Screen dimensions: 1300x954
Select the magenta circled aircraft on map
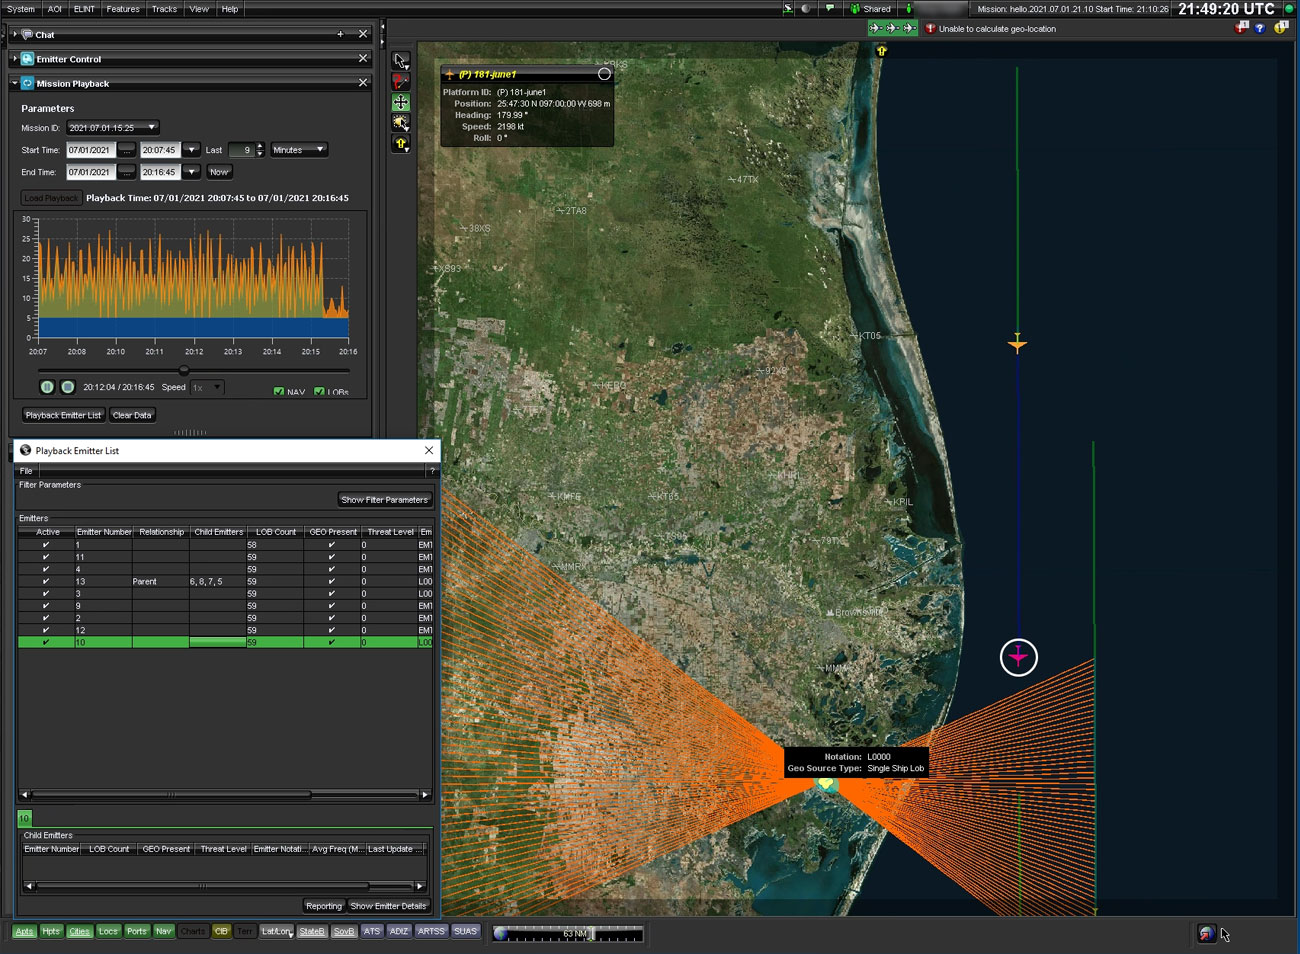coord(1018,657)
